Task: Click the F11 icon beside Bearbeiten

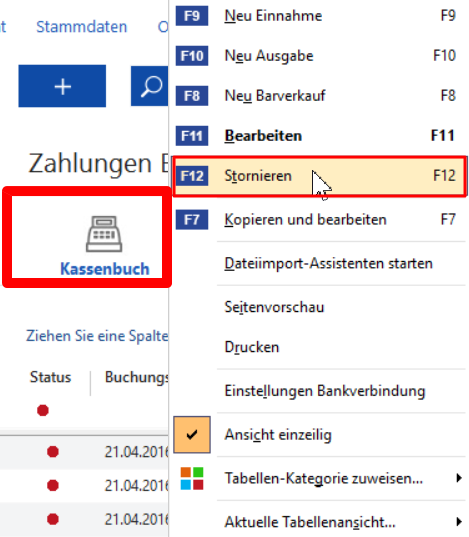Action: point(192,136)
